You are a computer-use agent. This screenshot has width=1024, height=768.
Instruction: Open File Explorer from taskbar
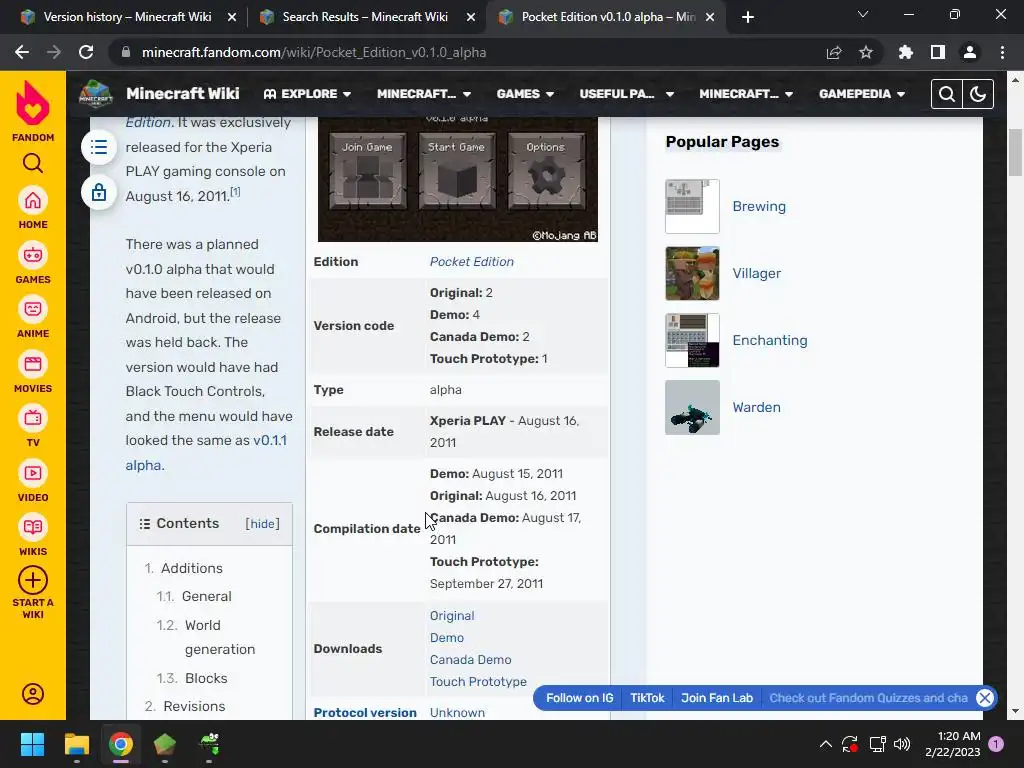(76, 744)
